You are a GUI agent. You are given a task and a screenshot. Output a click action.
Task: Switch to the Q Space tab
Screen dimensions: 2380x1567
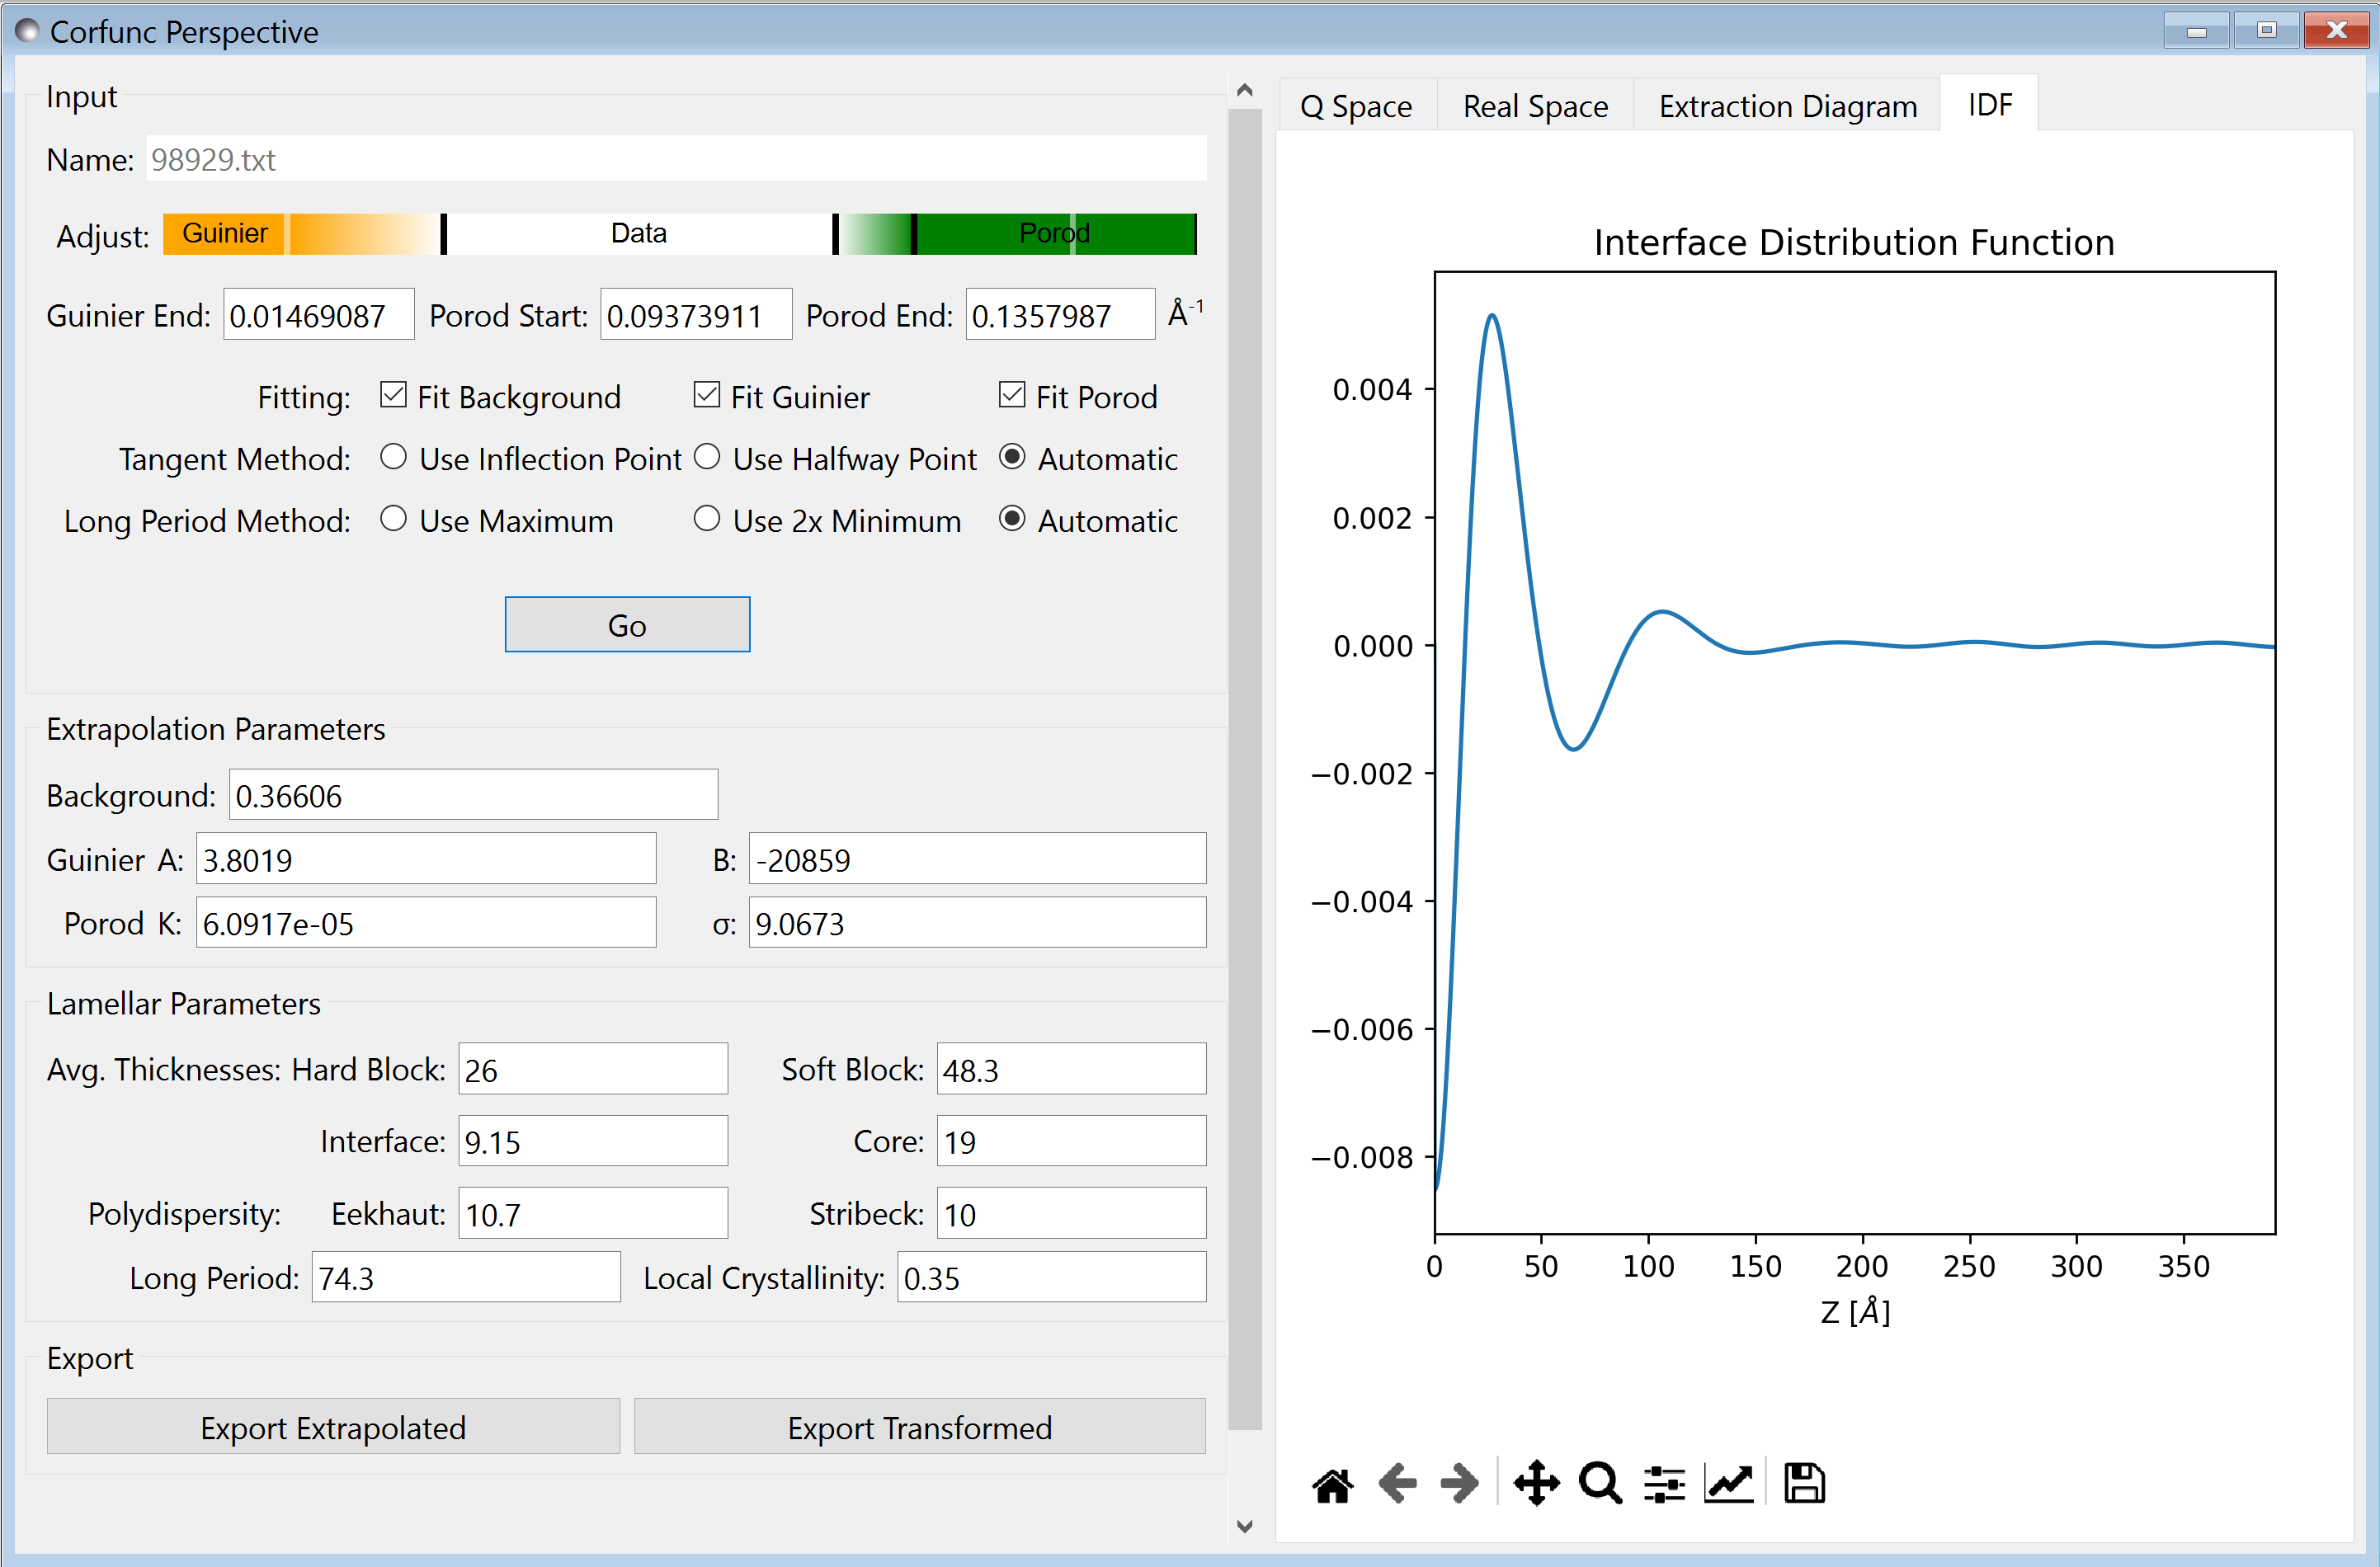(x=1356, y=105)
